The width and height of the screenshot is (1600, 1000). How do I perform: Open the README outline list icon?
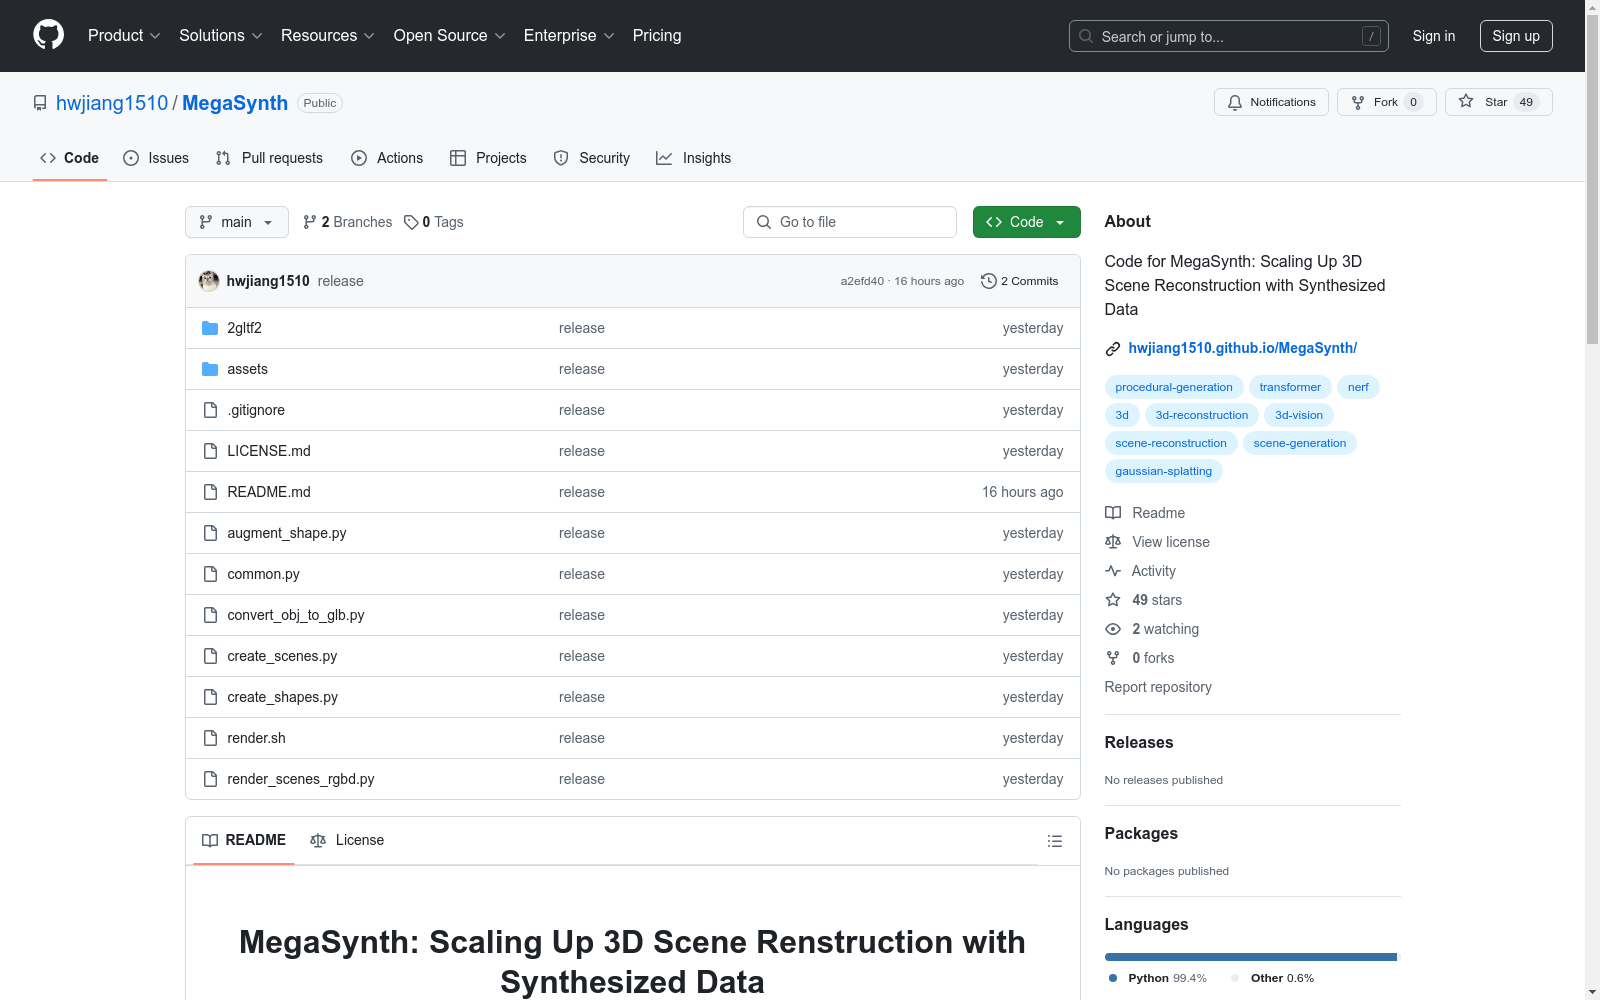1054,841
